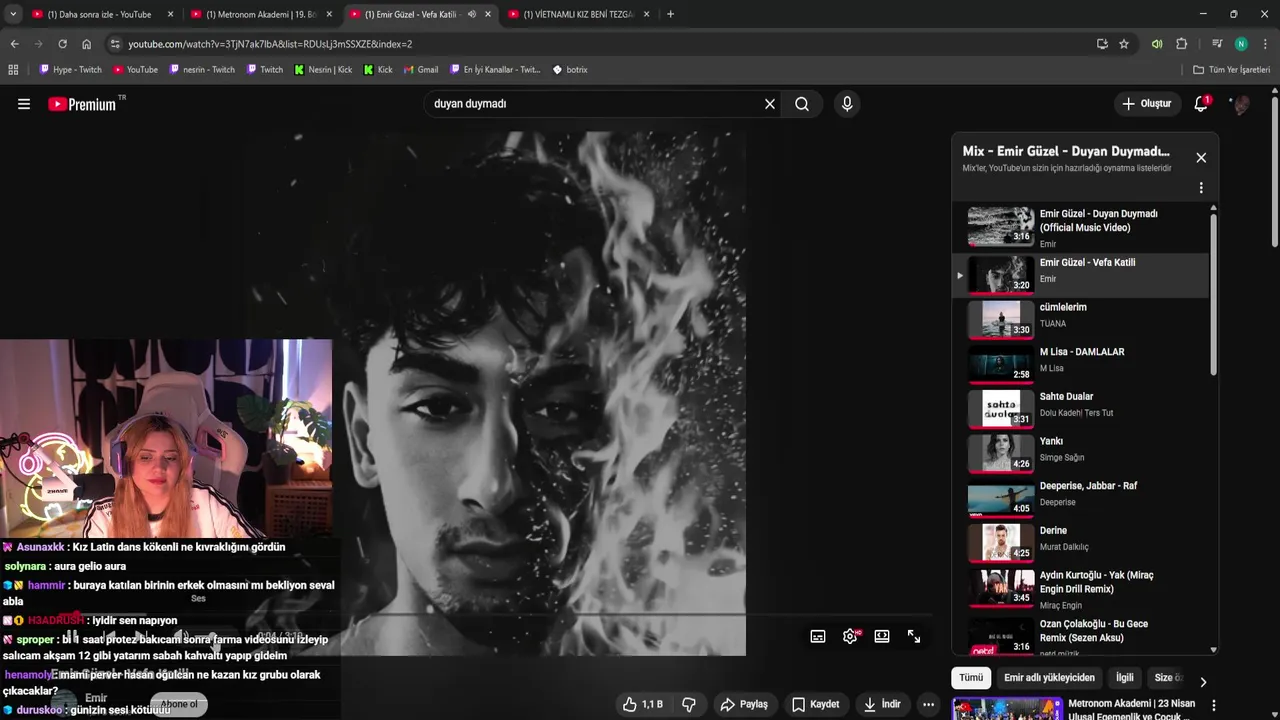The width and height of the screenshot is (1280, 720).
Task: Switch to Daha sonra izle tab
Action: pos(98,14)
